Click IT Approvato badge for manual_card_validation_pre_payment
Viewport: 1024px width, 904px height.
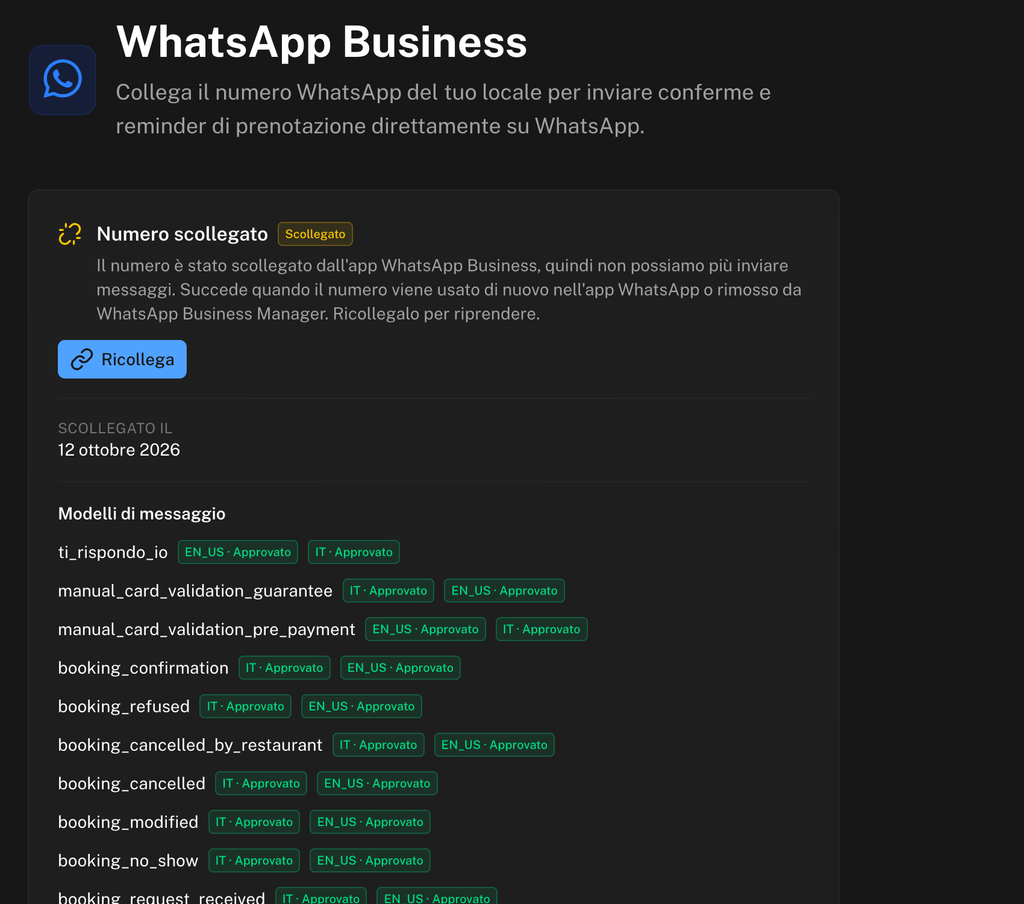tap(541, 629)
